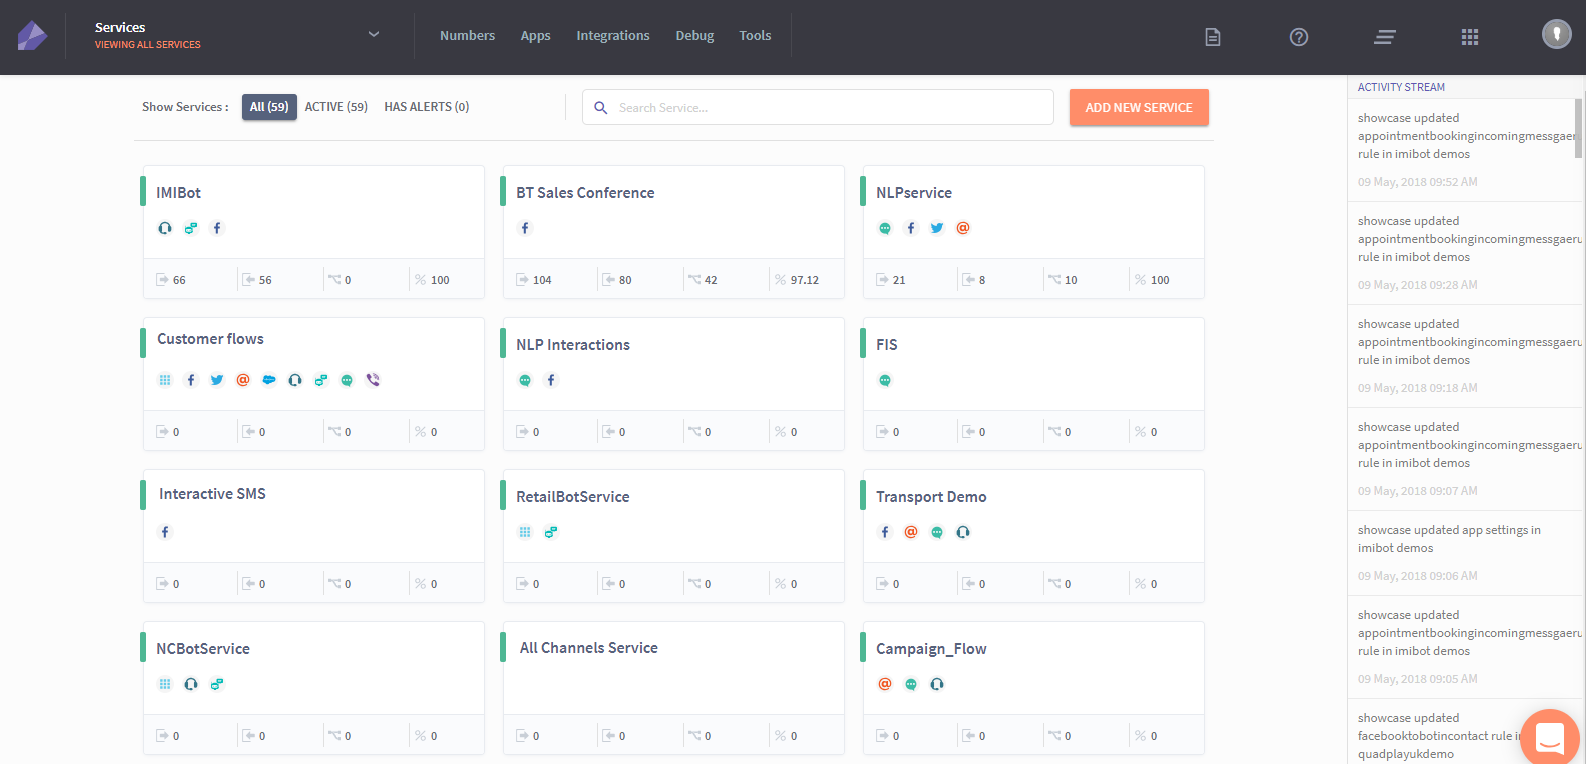This screenshot has height=764, width=1586.
Task: Click the Twitter icon in NLPservice card
Action: 937,228
